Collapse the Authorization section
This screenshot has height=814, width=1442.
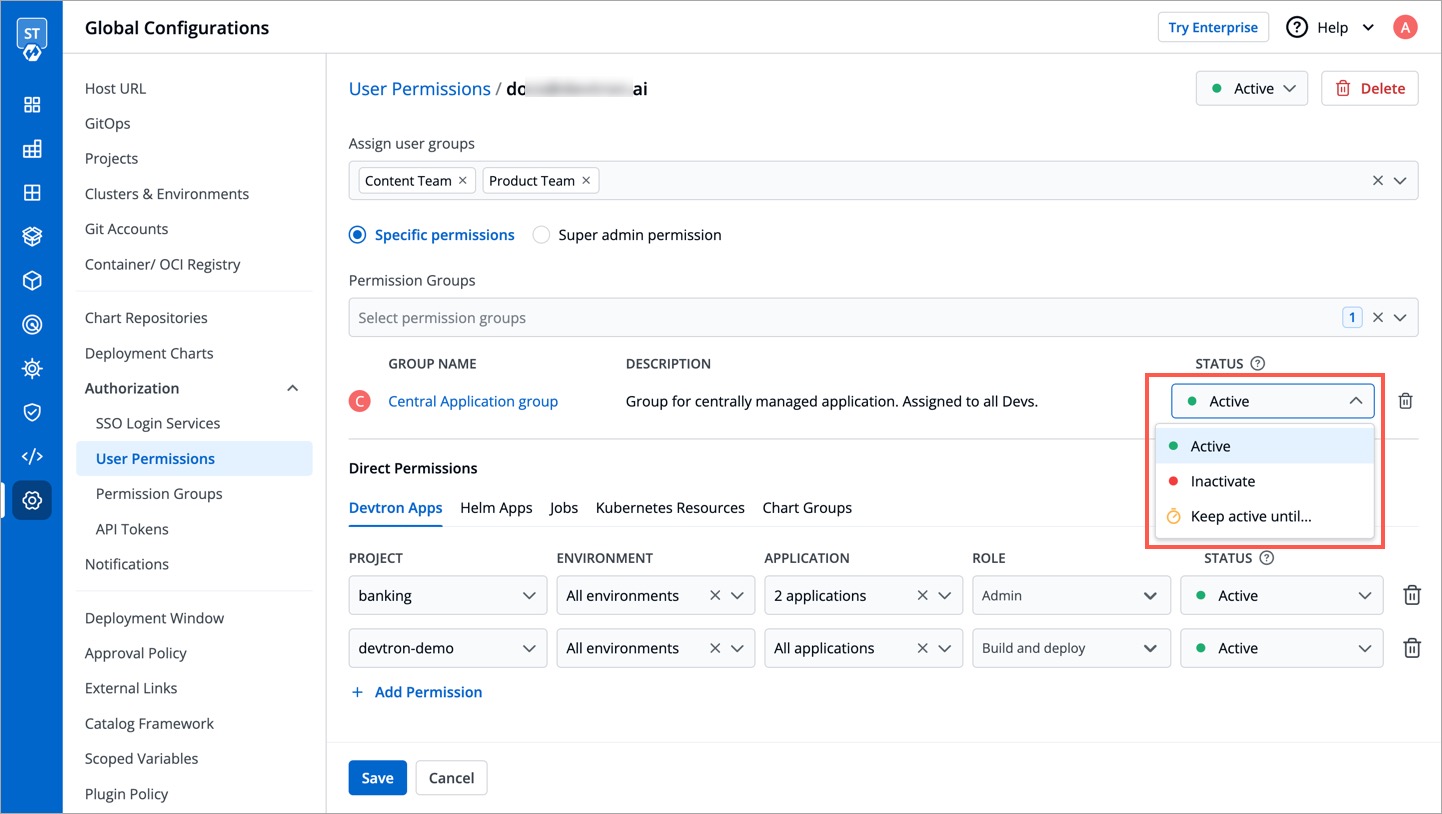(x=292, y=388)
